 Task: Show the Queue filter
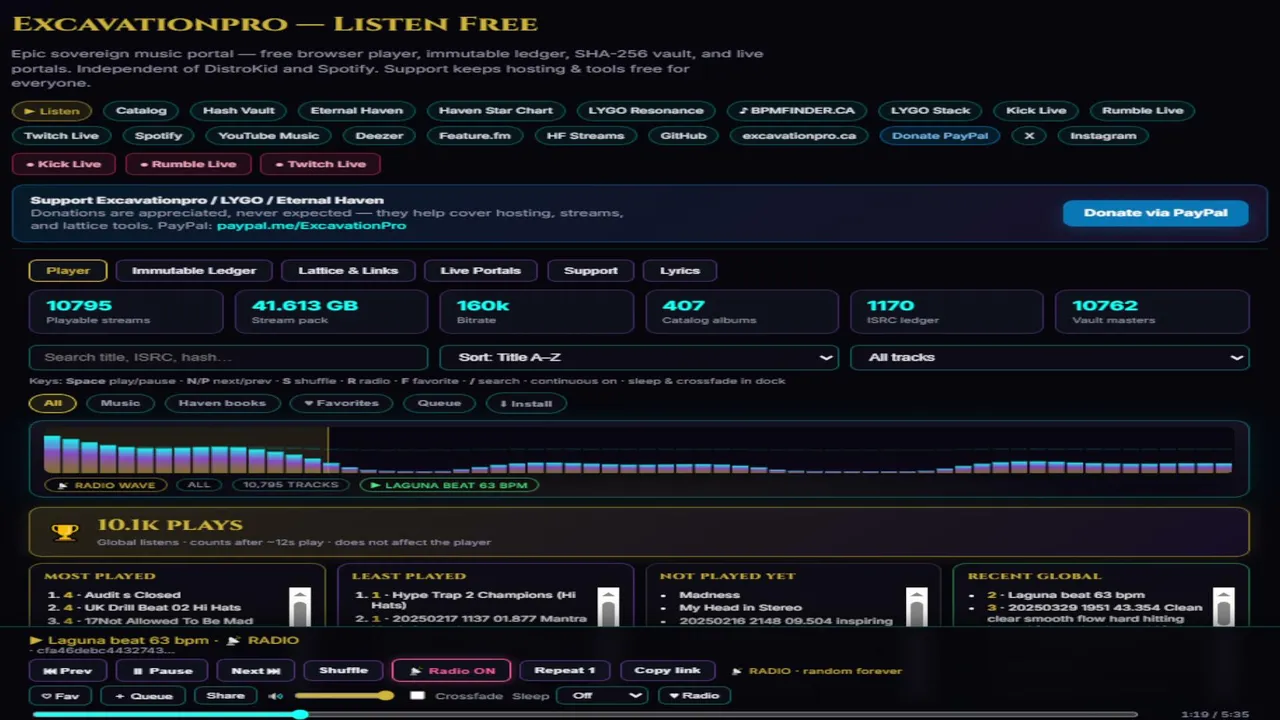(x=439, y=403)
